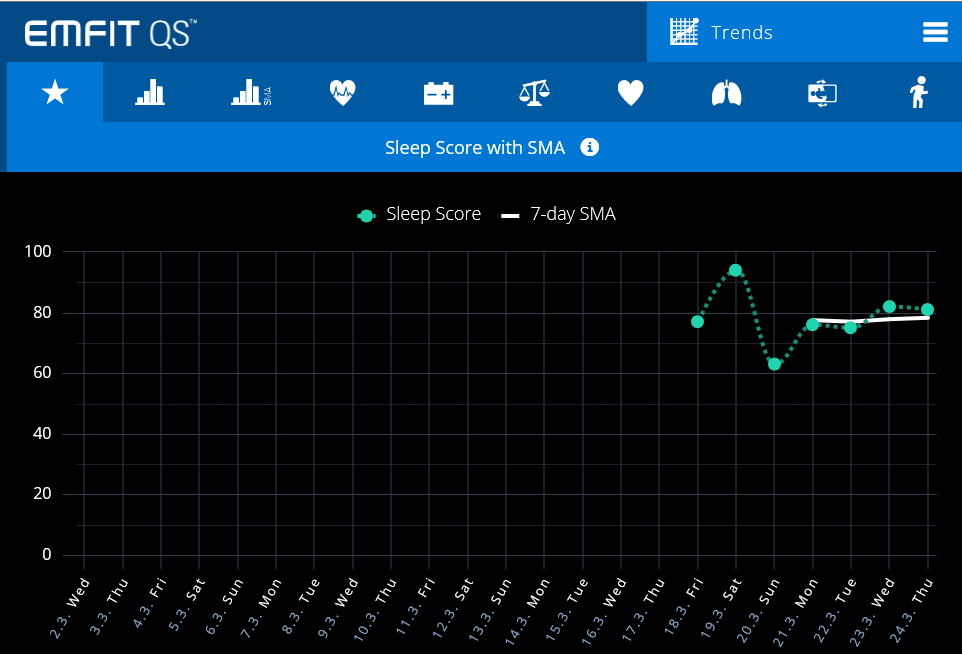Viewport: 962px width, 654px height.
Task: Open the Sleep Score info tooltip
Action: (x=589, y=147)
